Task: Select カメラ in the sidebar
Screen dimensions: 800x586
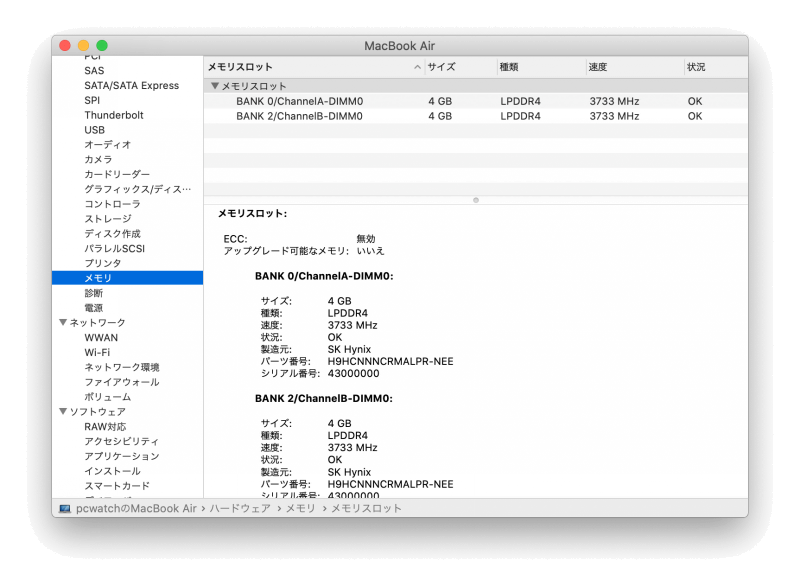Action: coord(93,159)
